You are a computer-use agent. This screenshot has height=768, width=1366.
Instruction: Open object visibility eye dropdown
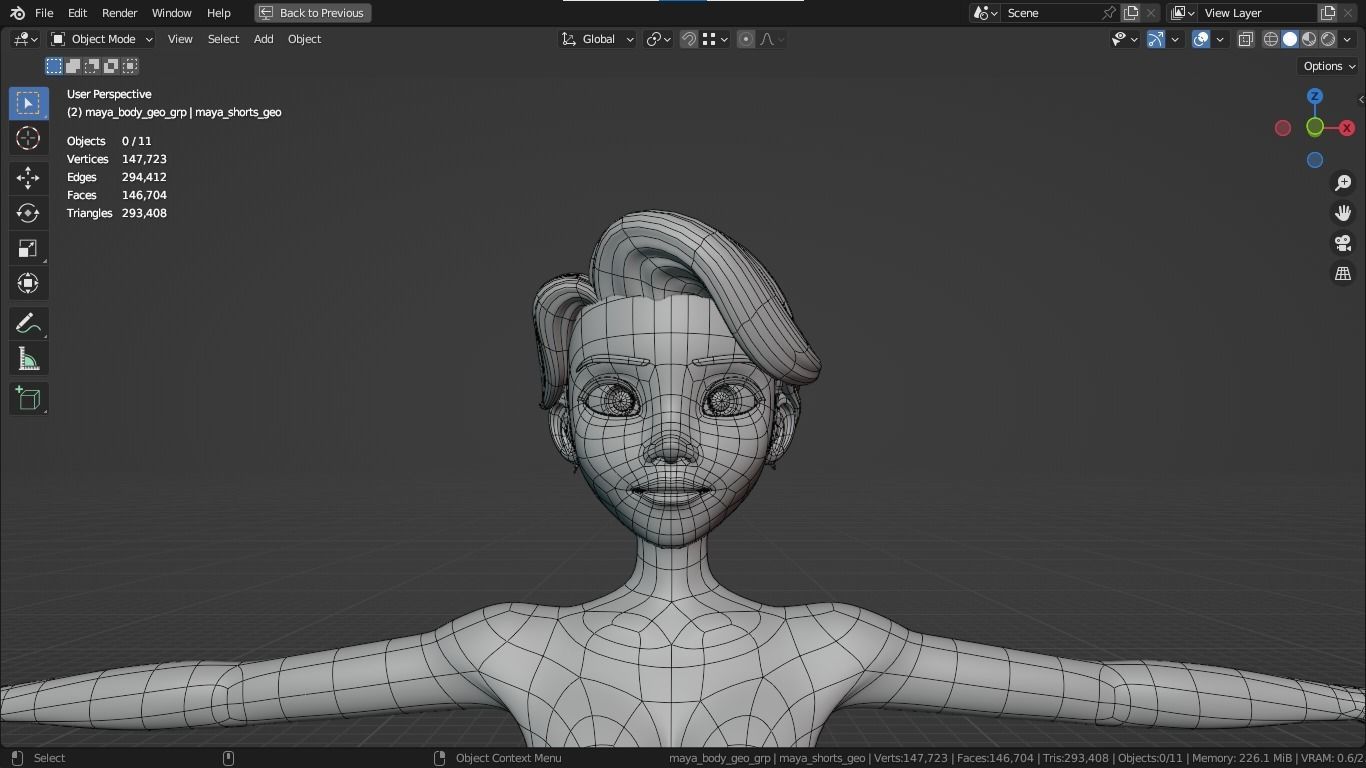[x=1125, y=39]
